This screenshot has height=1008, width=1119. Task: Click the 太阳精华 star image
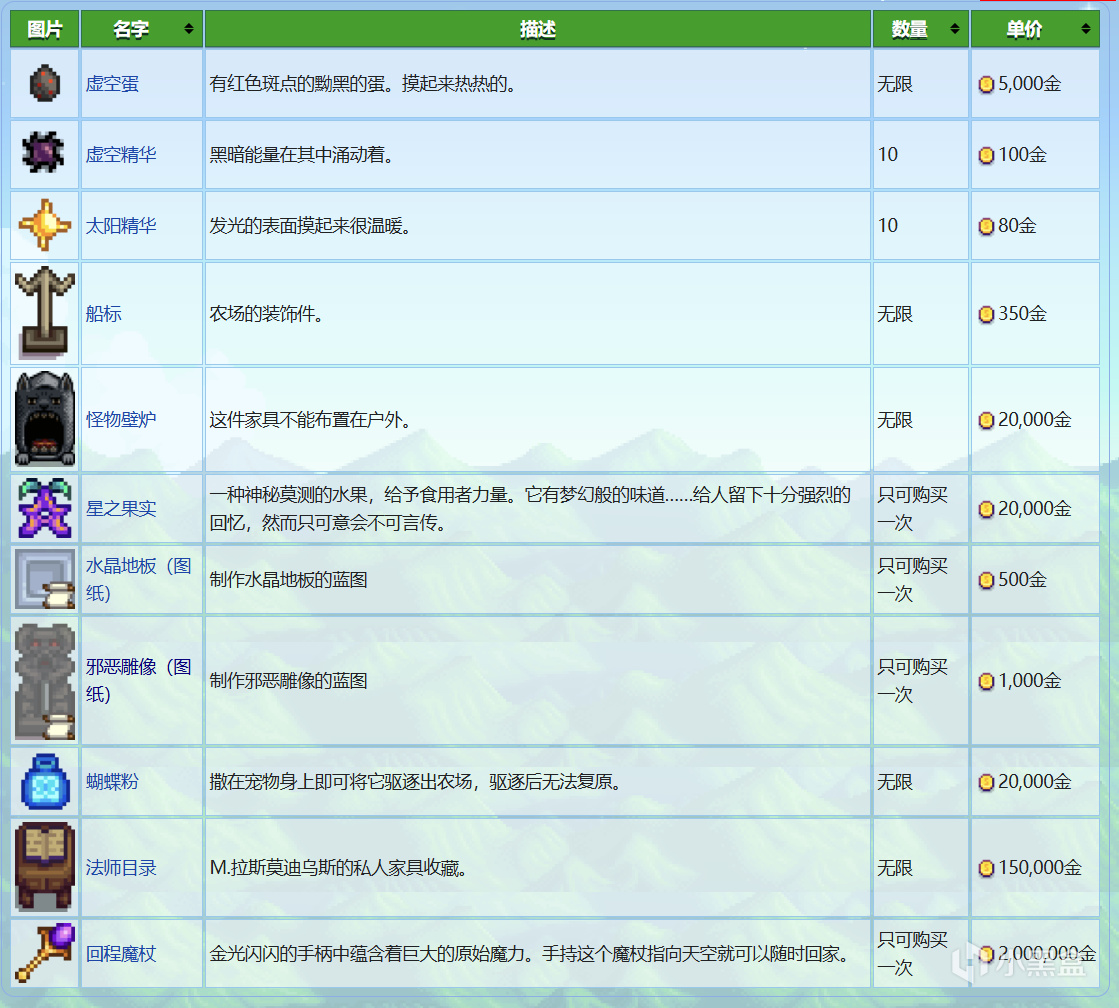44,225
